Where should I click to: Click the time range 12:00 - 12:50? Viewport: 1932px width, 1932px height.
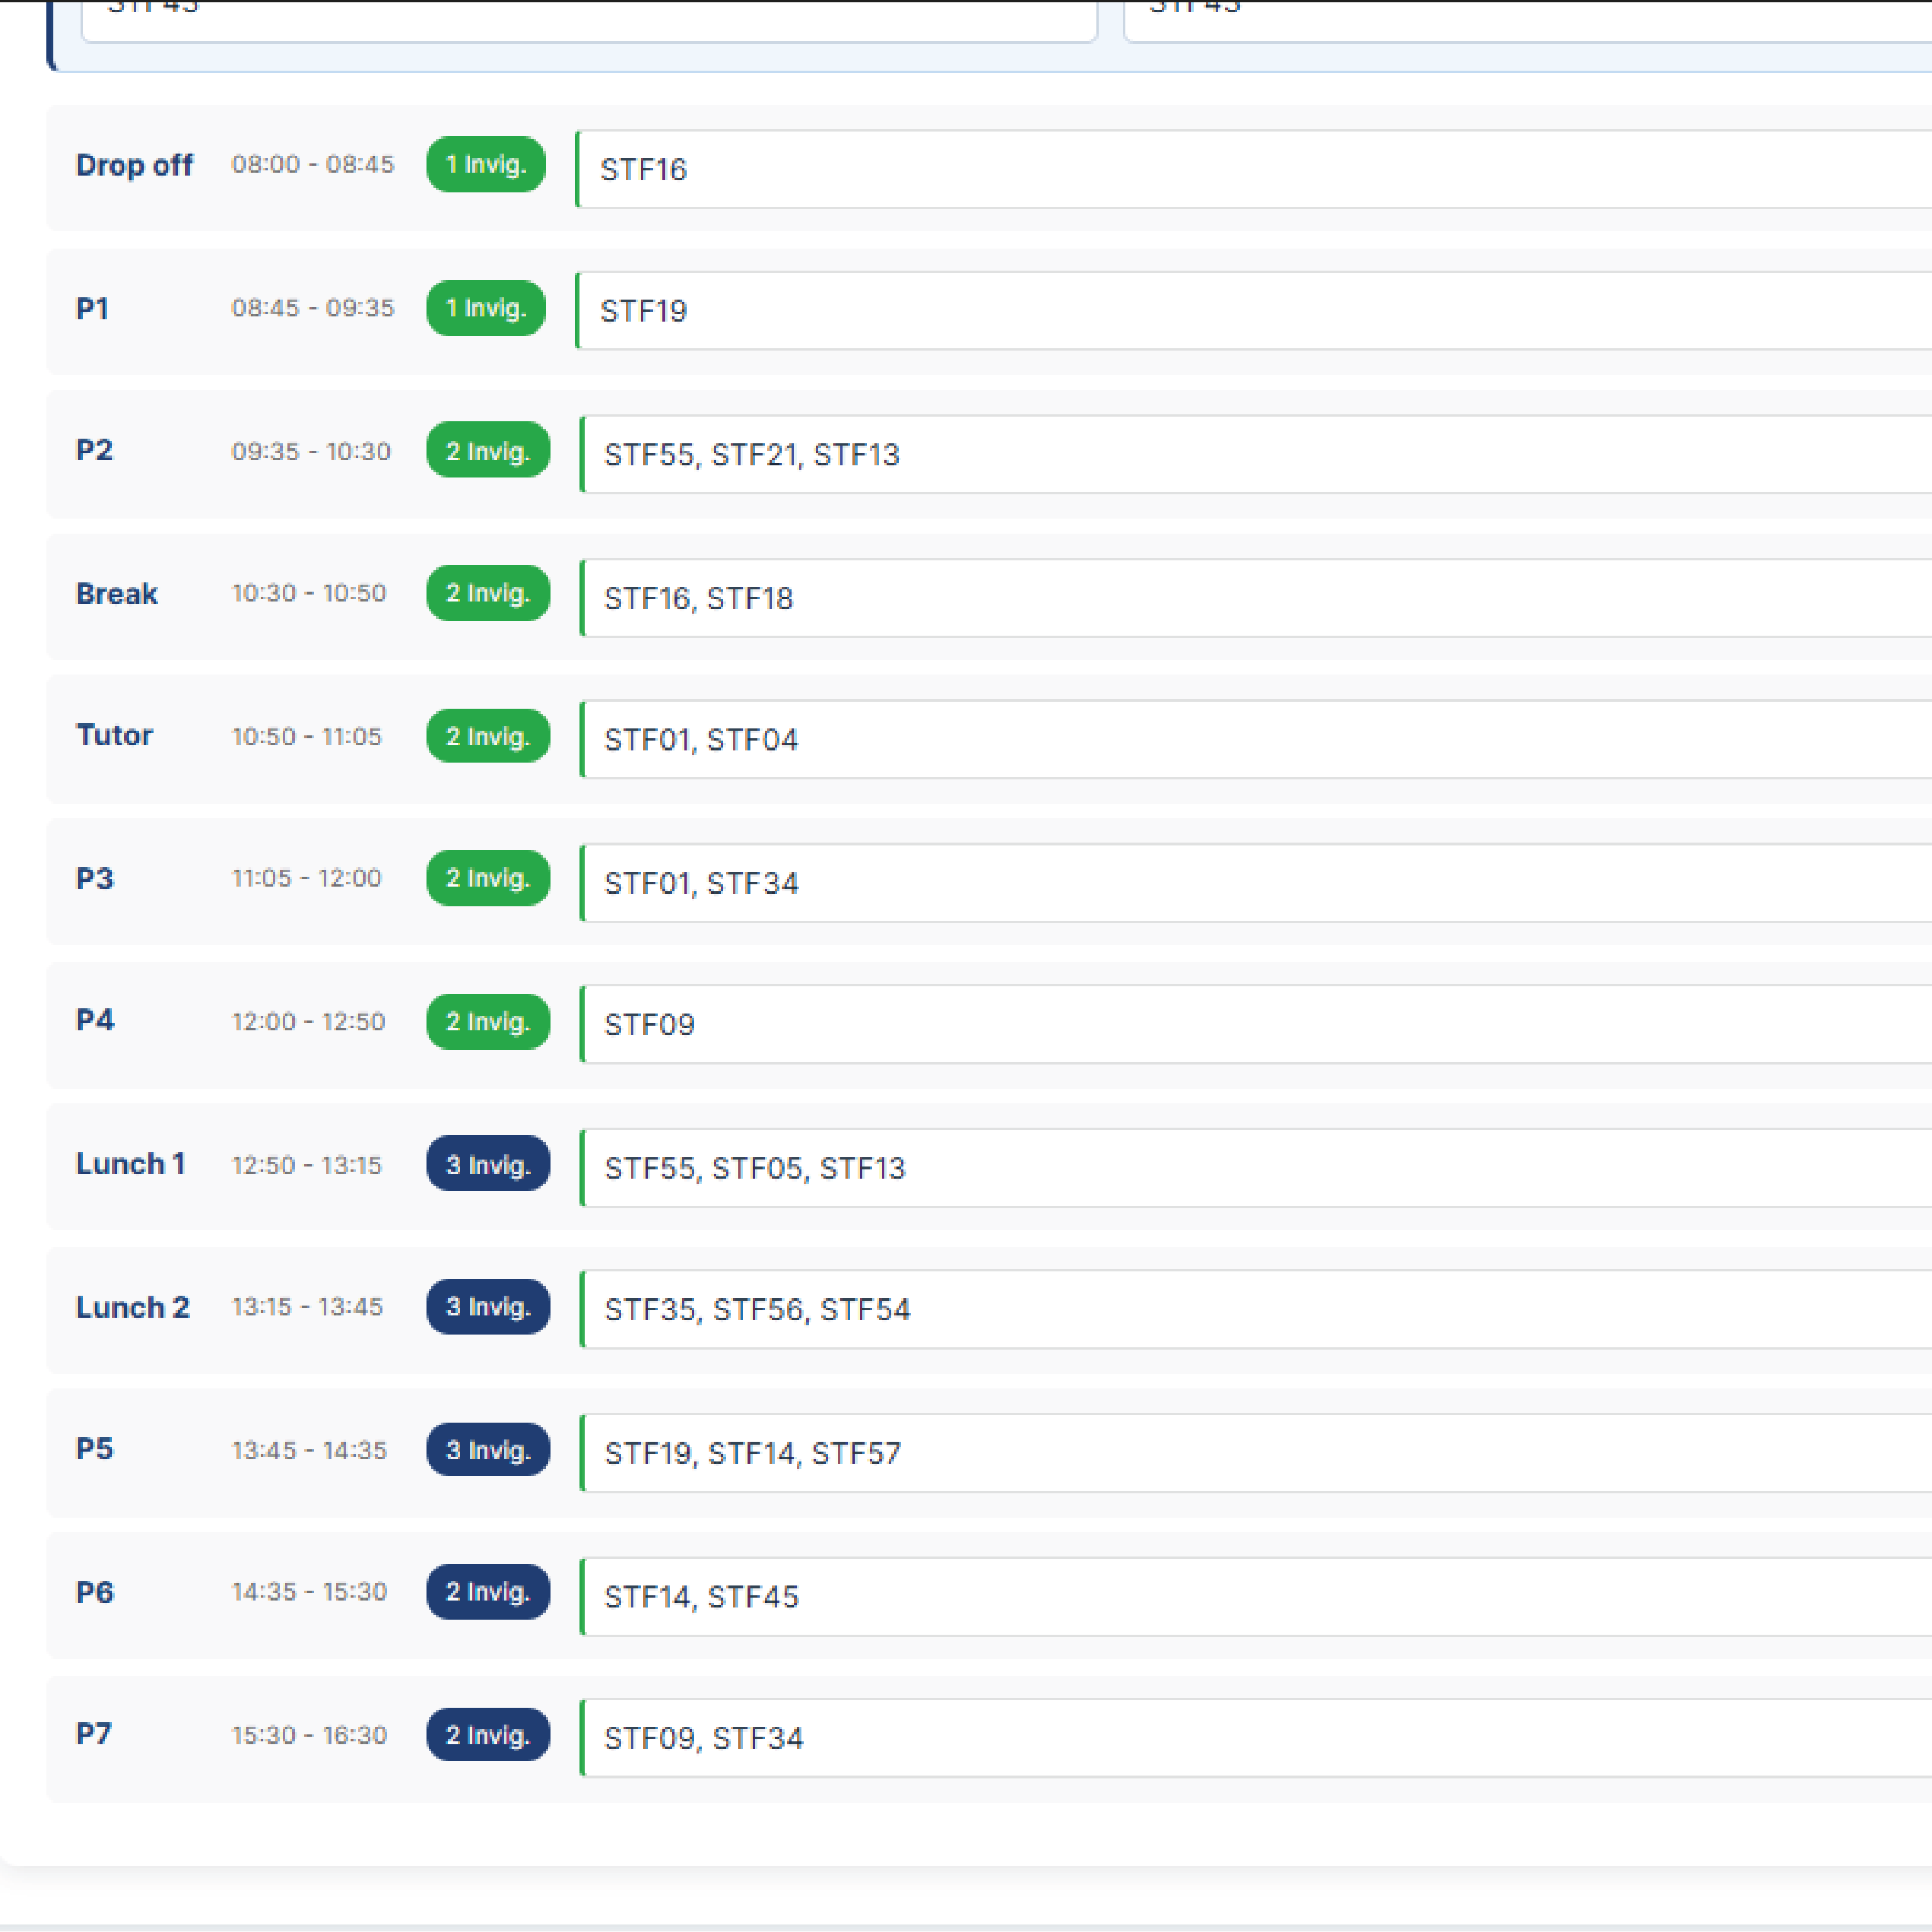click(x=309, y=1022)
